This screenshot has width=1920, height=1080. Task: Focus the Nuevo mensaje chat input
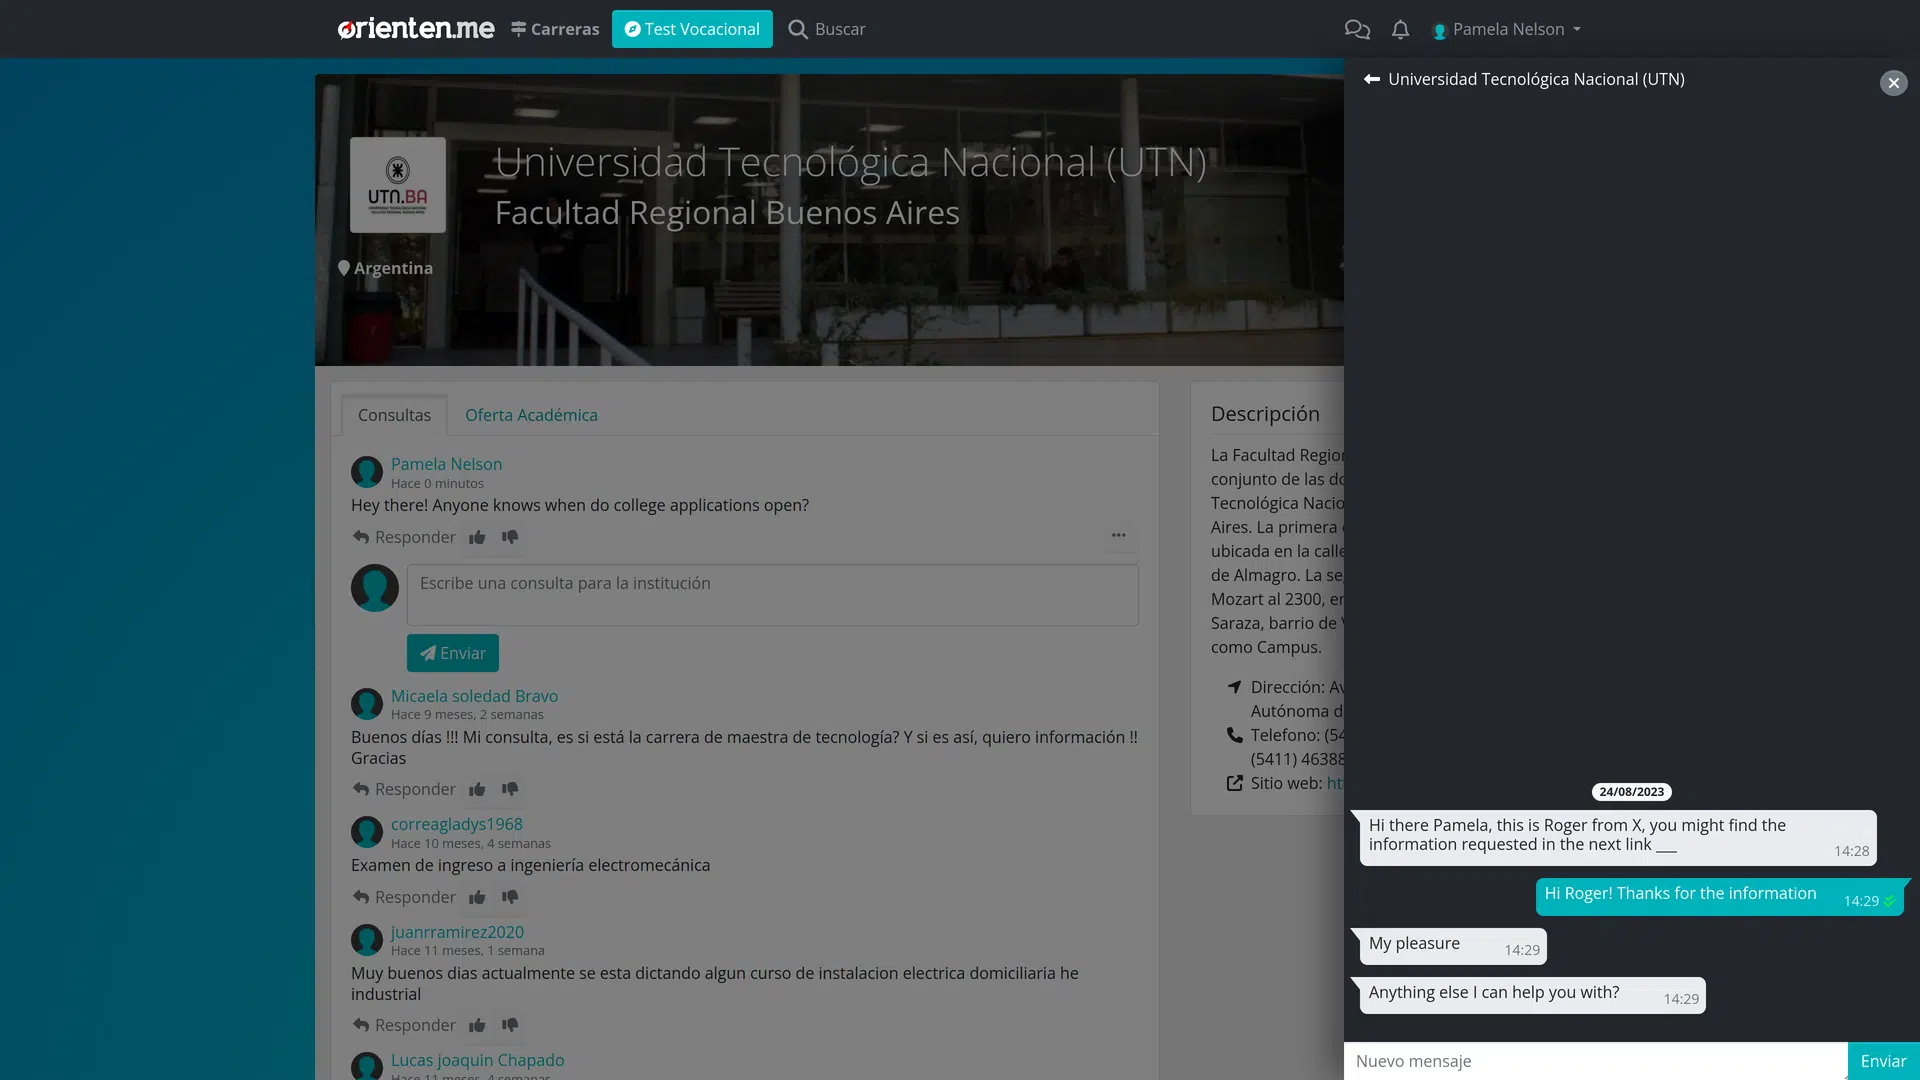point(1595,1061)
